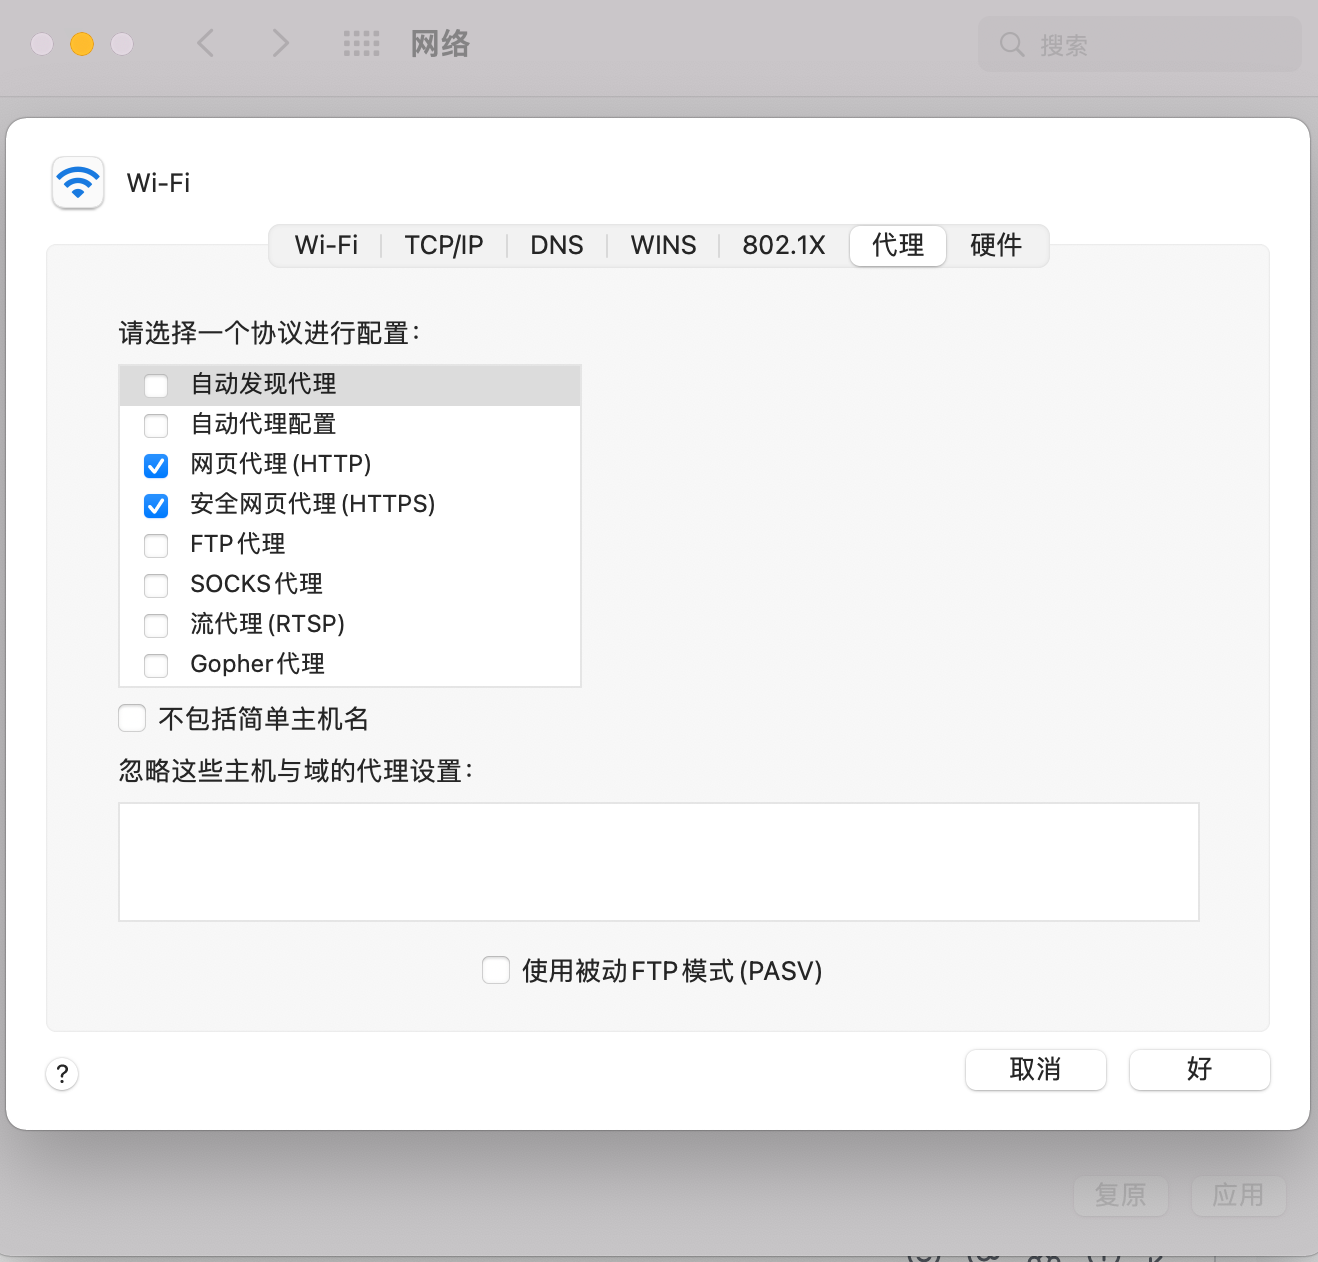Viewport: 1318px width, 1262px height.
Task: Open help with the question mark button
Action: pyautogui.click(x=62, y=1074)
